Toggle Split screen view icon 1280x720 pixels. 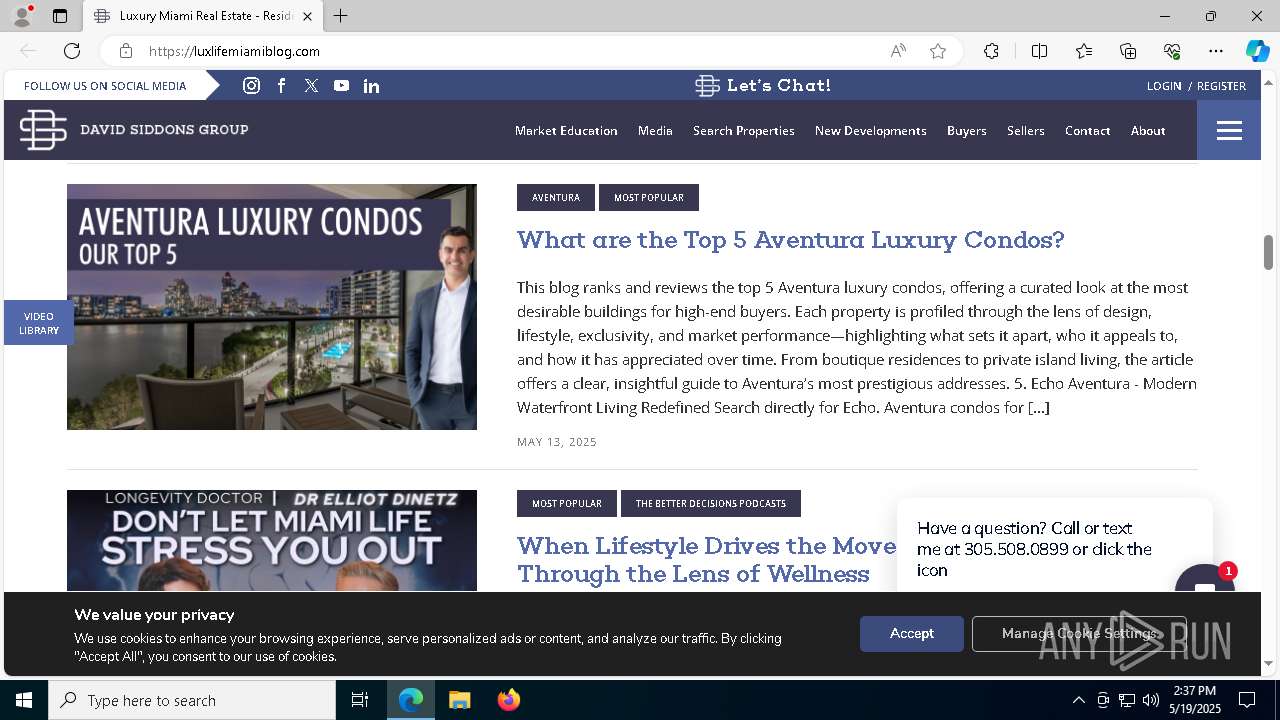(1039, 51)
